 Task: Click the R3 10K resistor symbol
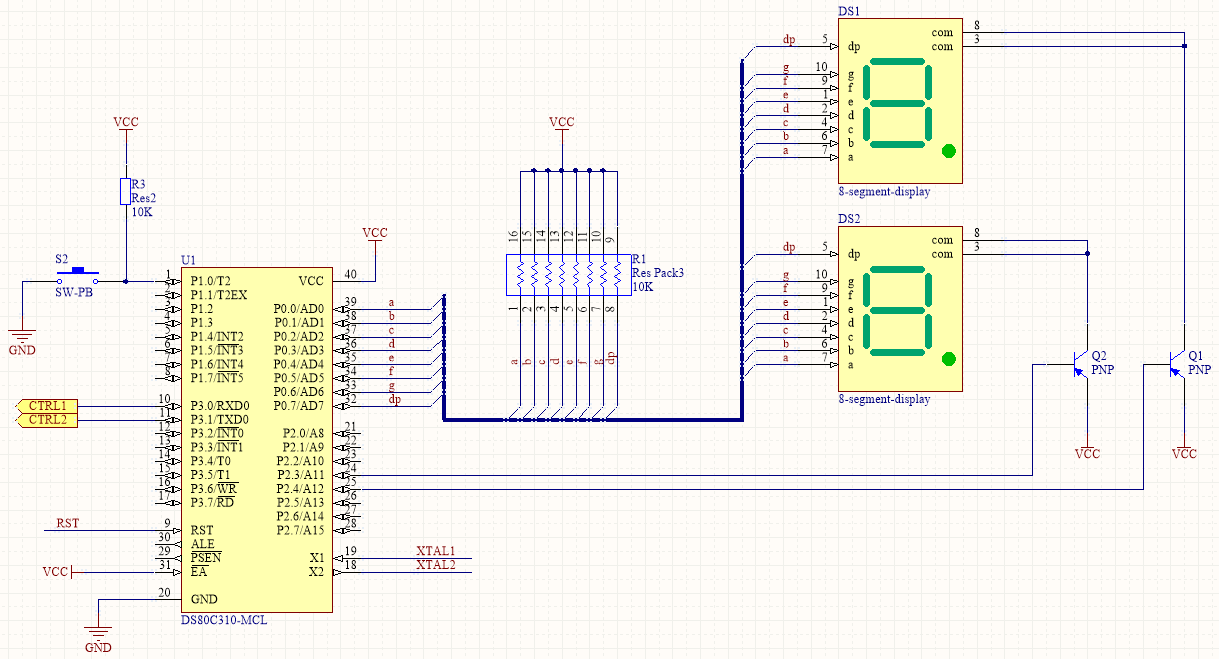[126, 191]
